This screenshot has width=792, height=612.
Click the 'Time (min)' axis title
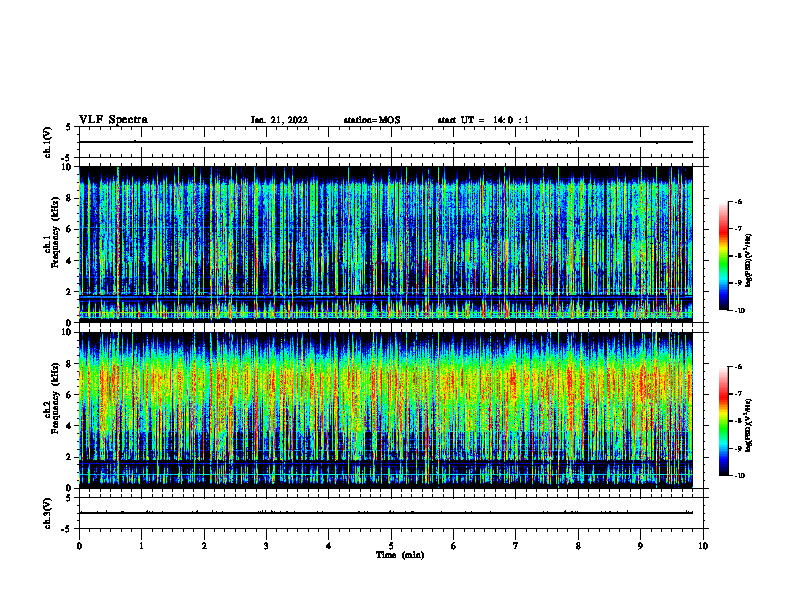(400, 555)
